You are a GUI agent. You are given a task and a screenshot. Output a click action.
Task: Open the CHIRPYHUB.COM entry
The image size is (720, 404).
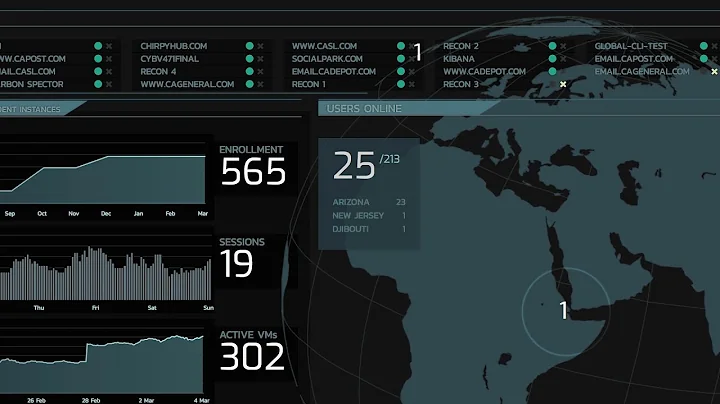(174, 46)
